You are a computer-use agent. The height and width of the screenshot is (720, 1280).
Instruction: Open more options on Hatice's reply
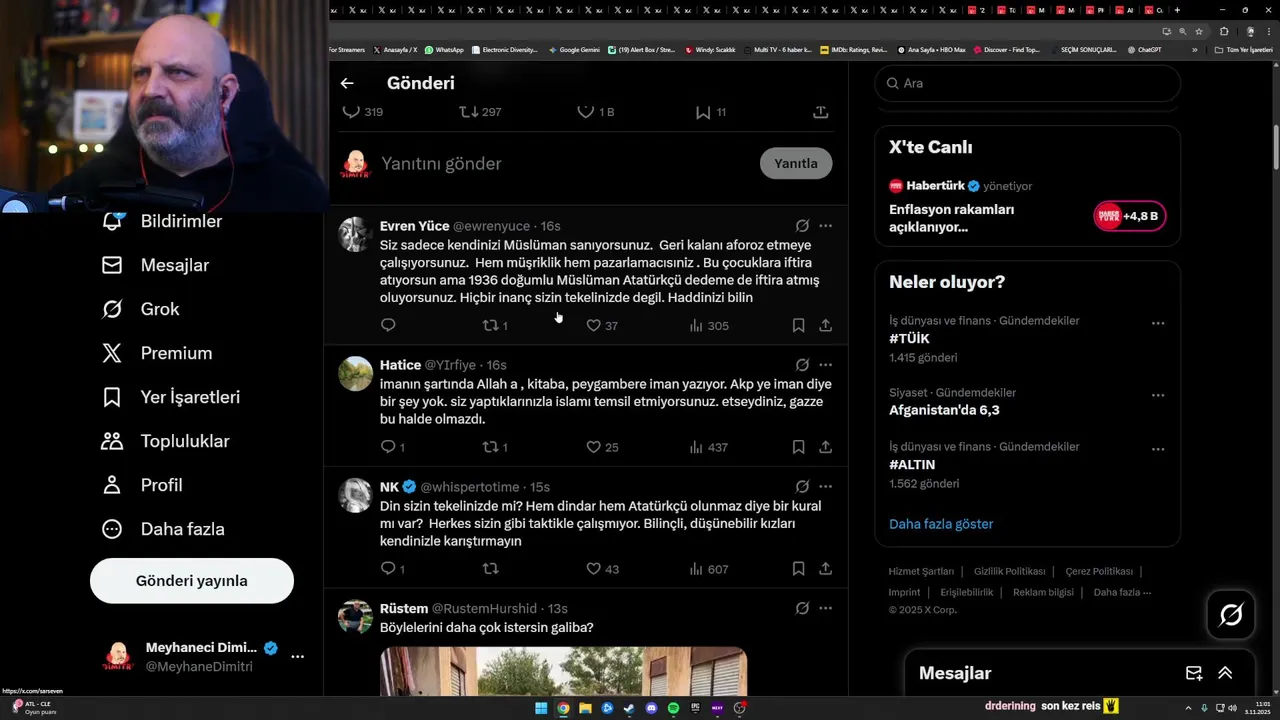(x=825, y=365)
